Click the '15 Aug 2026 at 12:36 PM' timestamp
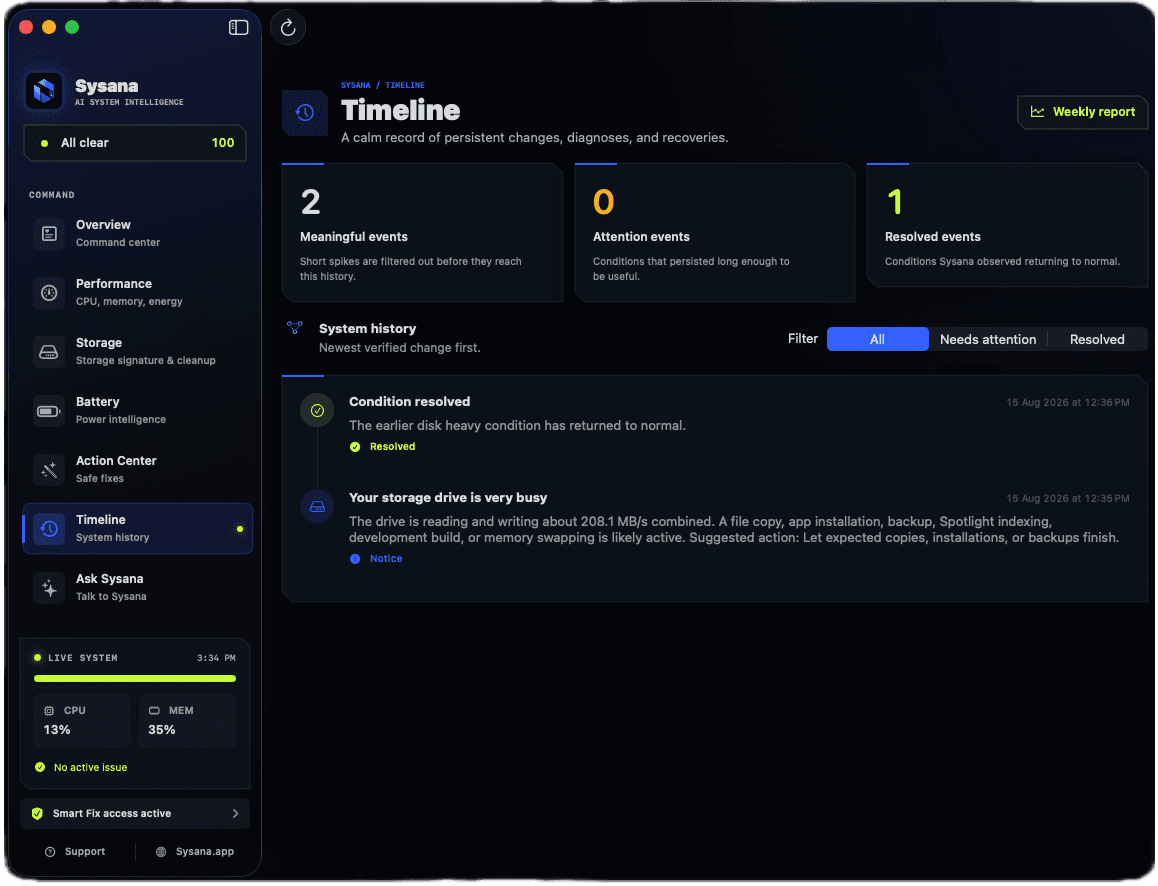 [1067, 403]
